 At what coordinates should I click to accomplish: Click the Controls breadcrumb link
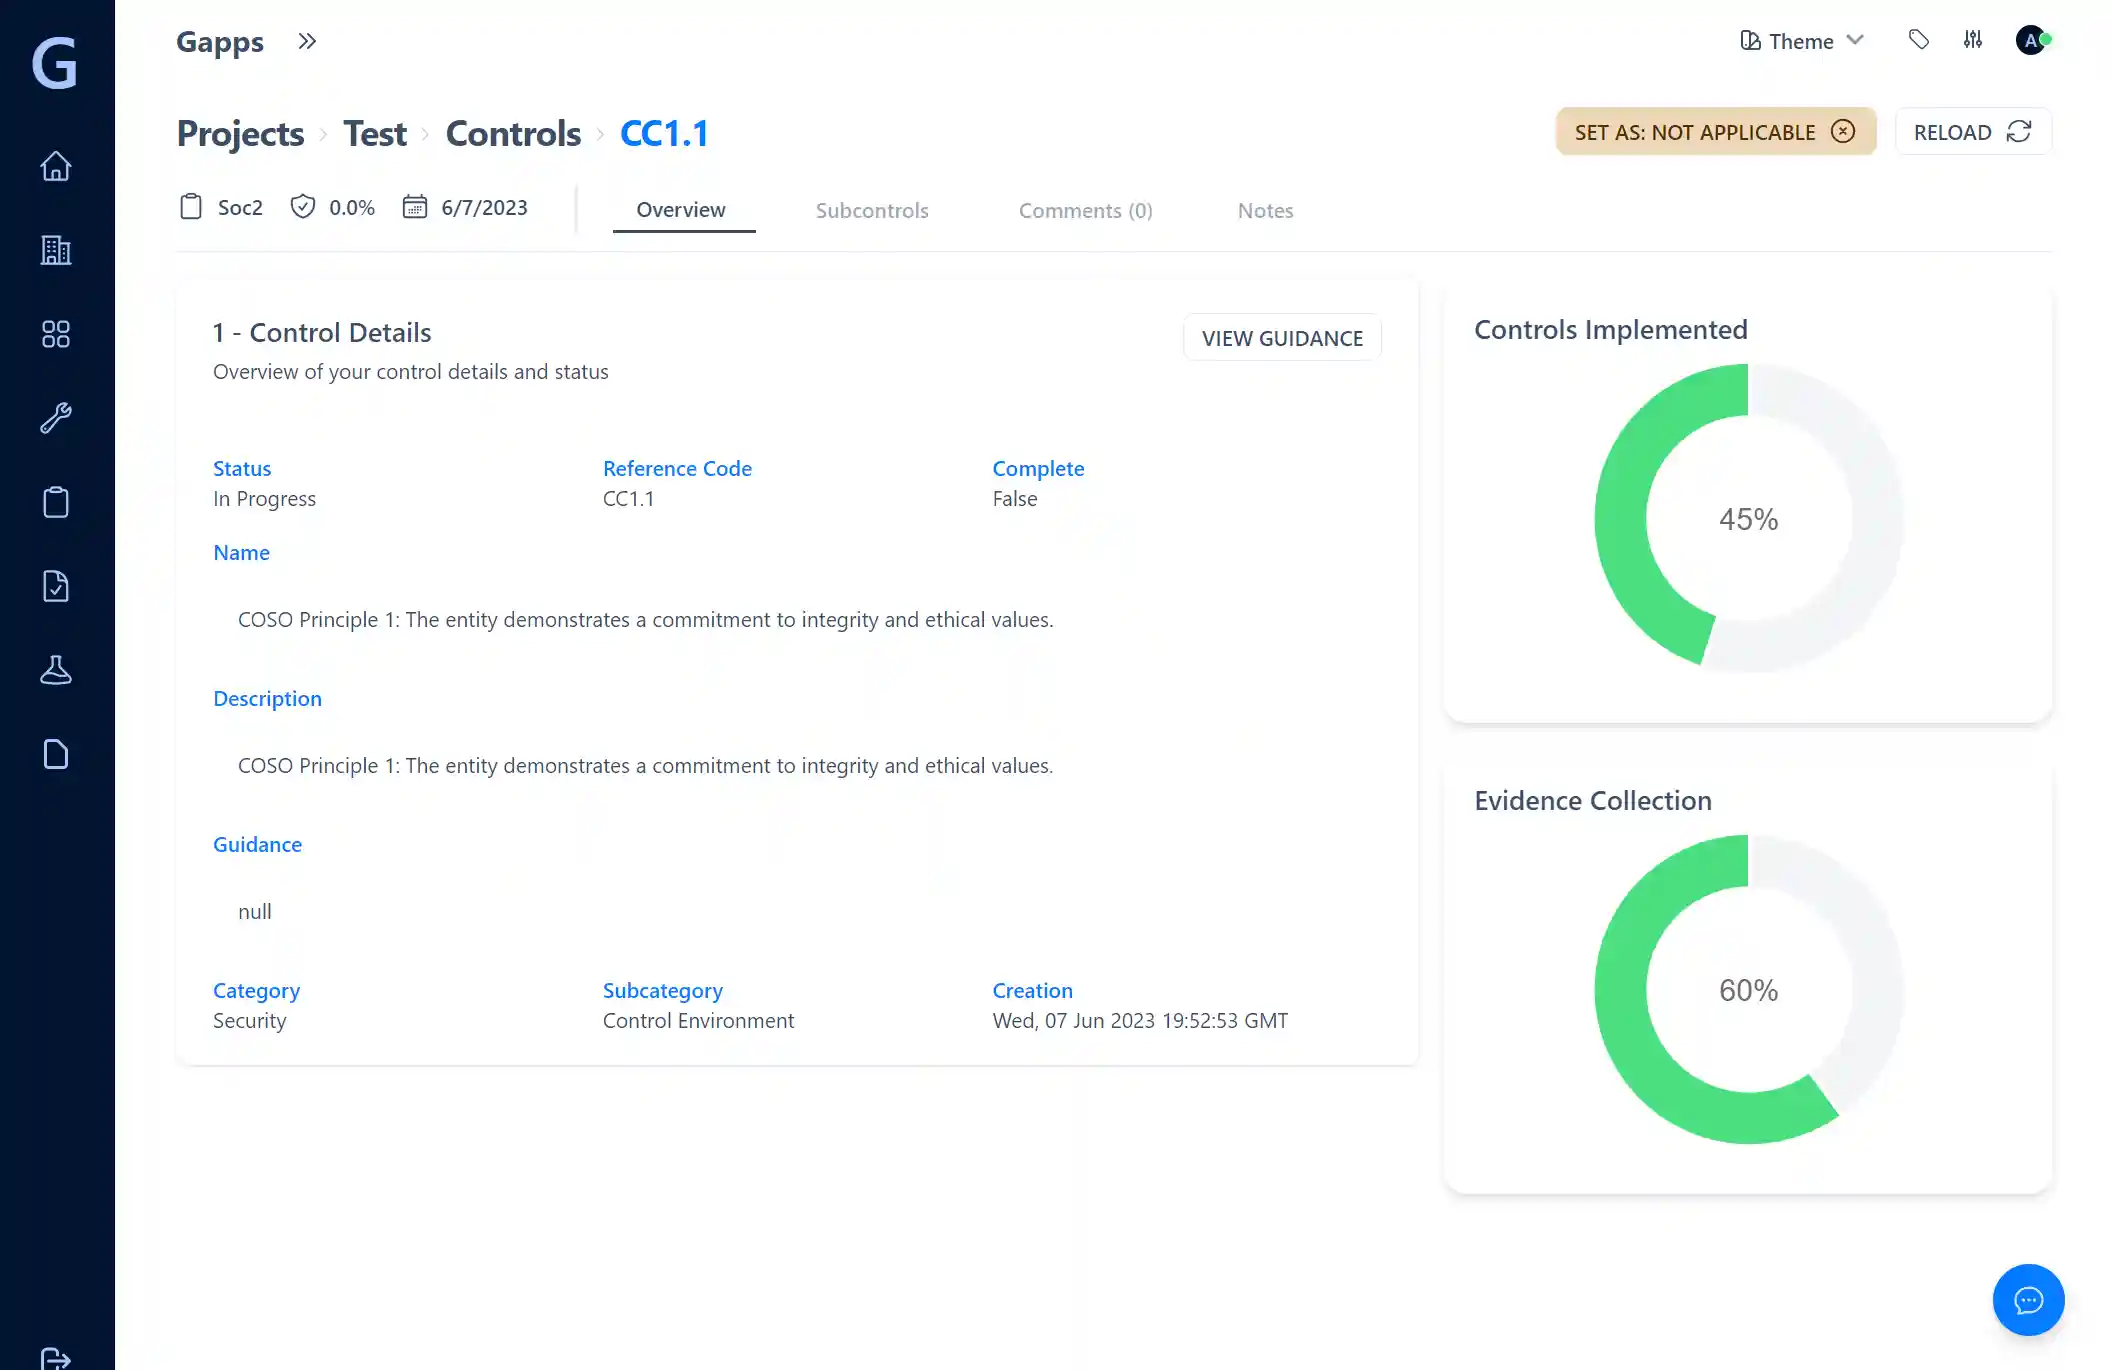(513, 133)
